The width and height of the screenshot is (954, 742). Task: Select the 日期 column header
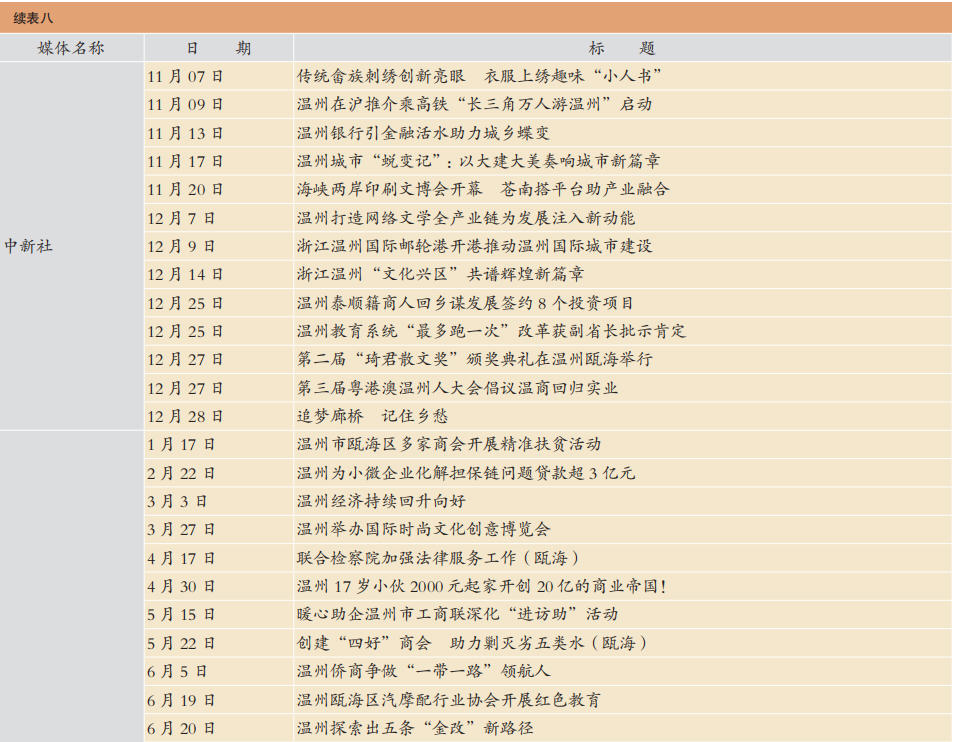(x=218, y=48)
